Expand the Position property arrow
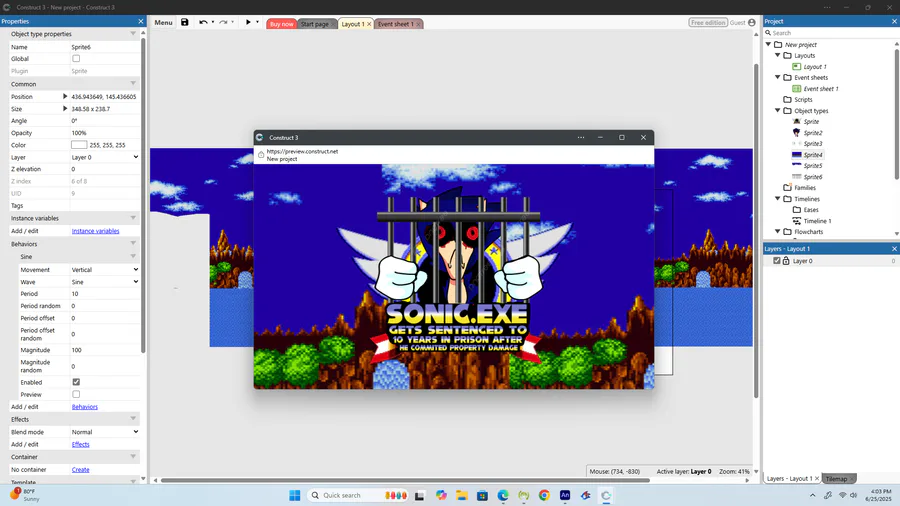The width and height of the screenshot is (900, 506). pyautogui.click(x=65, y=96)
